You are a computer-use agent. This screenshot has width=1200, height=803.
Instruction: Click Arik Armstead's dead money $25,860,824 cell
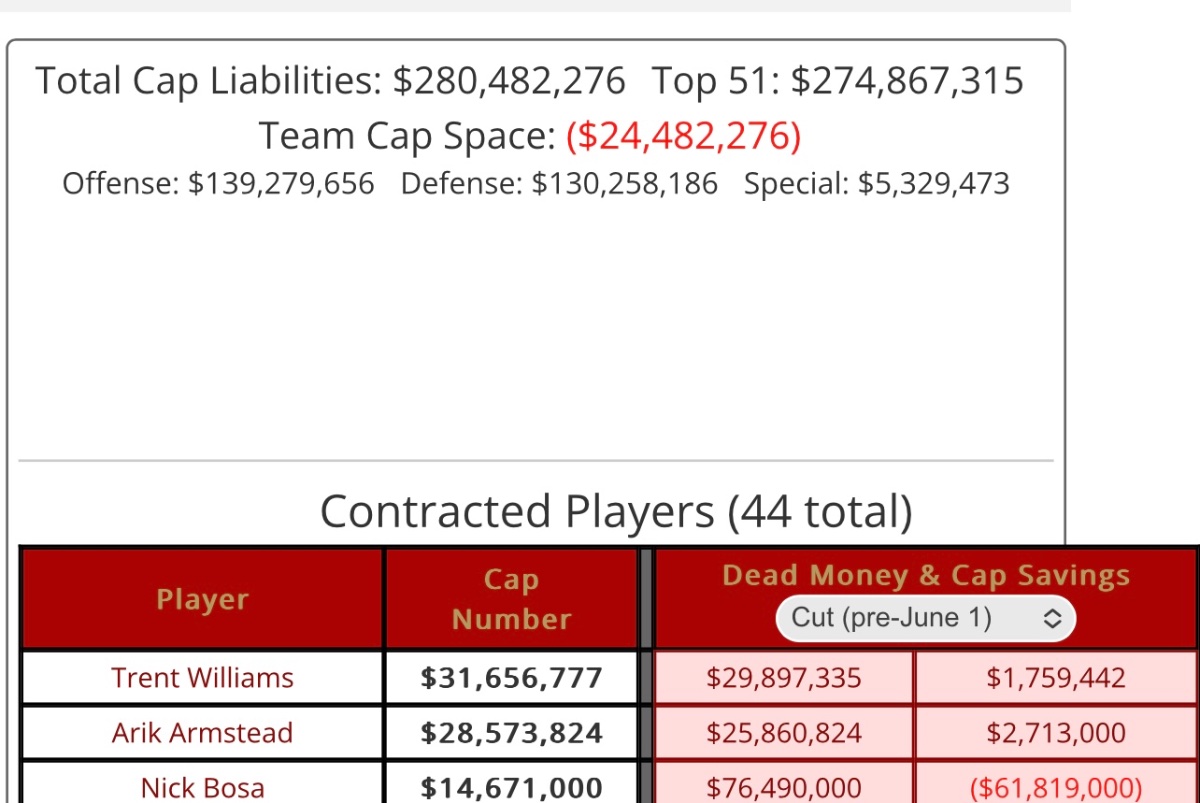pyautogui.click(x=783, y=733)
